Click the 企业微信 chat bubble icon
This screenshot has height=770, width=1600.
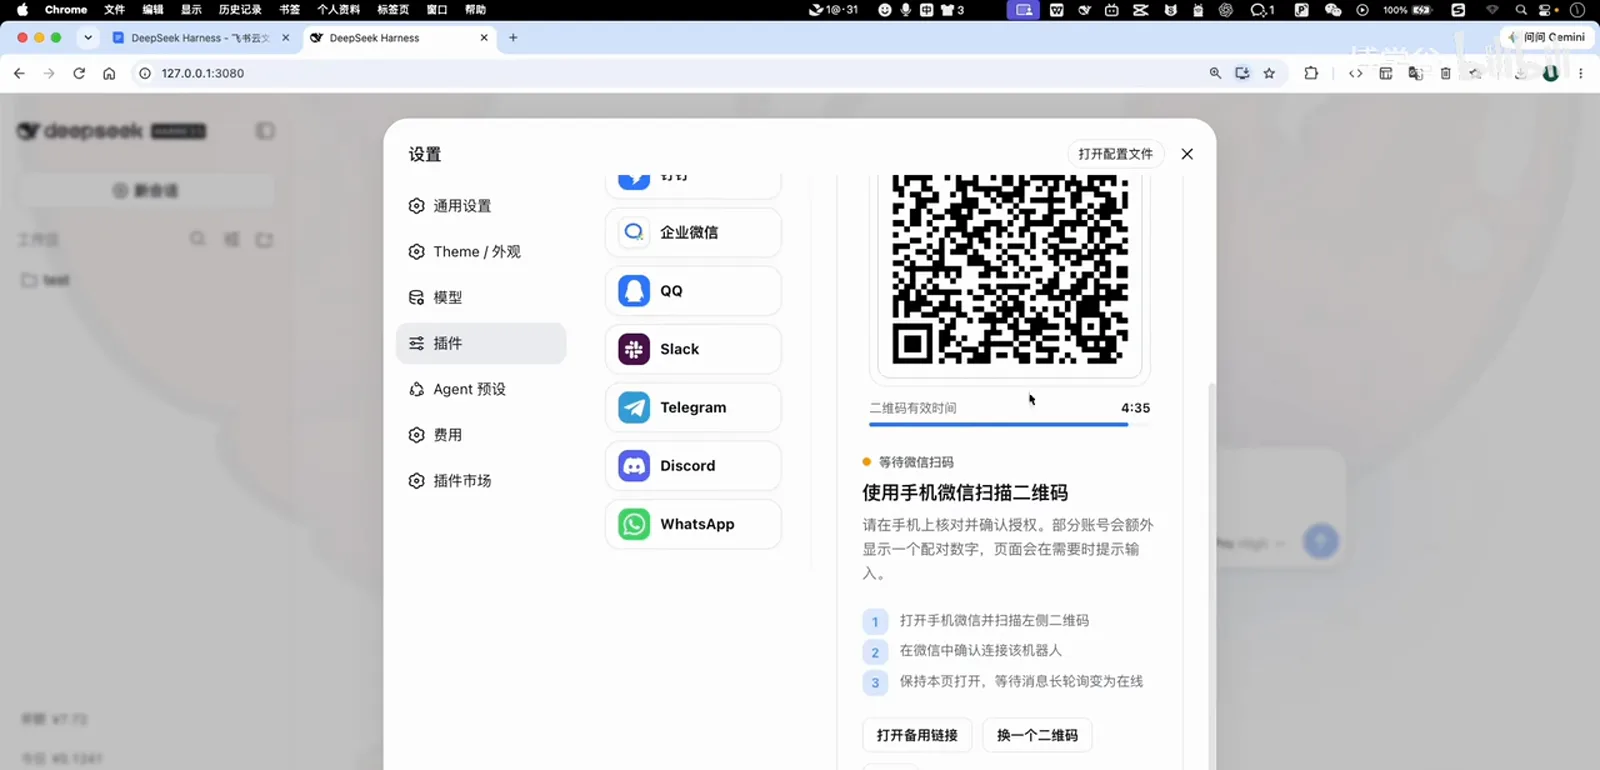click(x=634, y=232)
